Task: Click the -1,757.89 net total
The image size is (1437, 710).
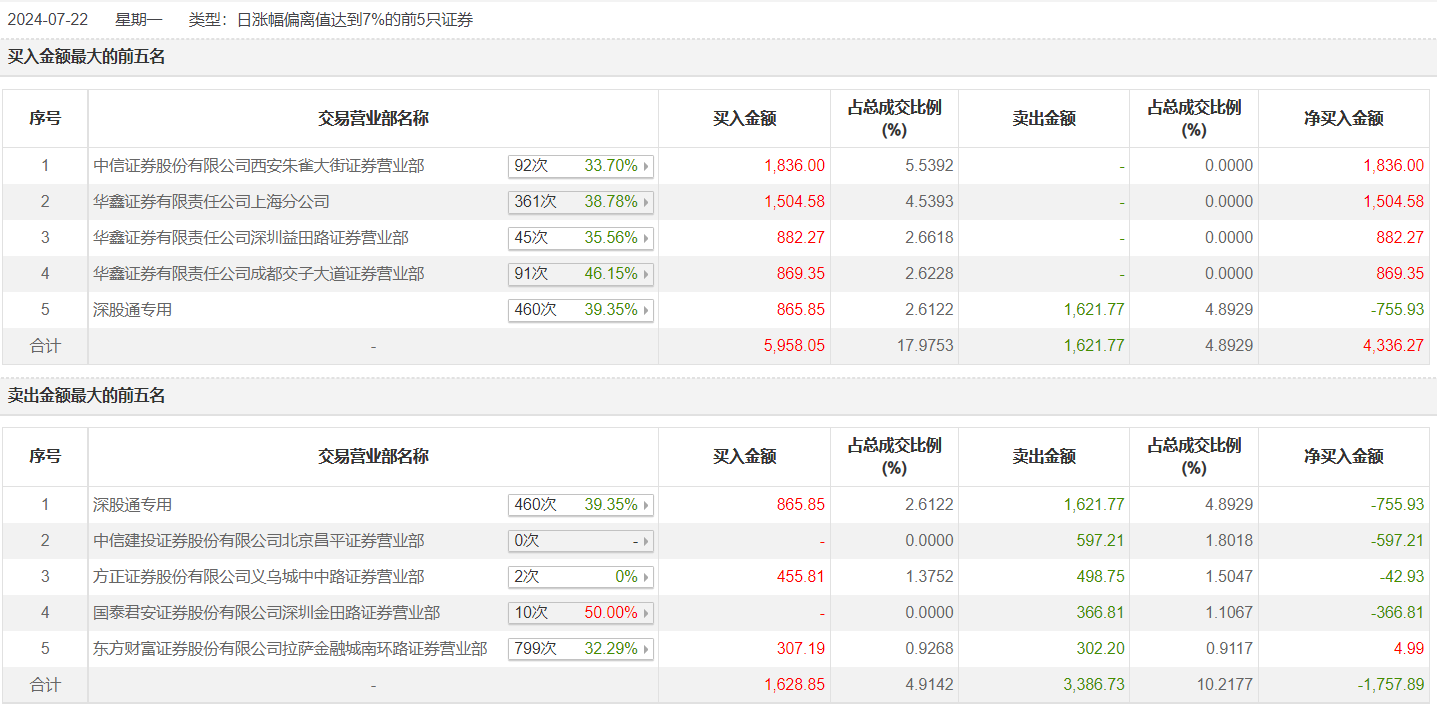Action: pyautogui.click(x=1390, y=685)
